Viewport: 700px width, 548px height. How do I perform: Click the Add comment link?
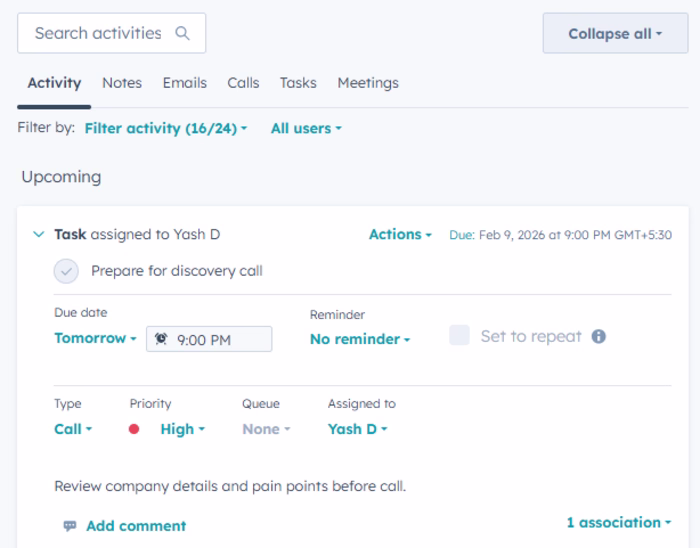[136, 526]
